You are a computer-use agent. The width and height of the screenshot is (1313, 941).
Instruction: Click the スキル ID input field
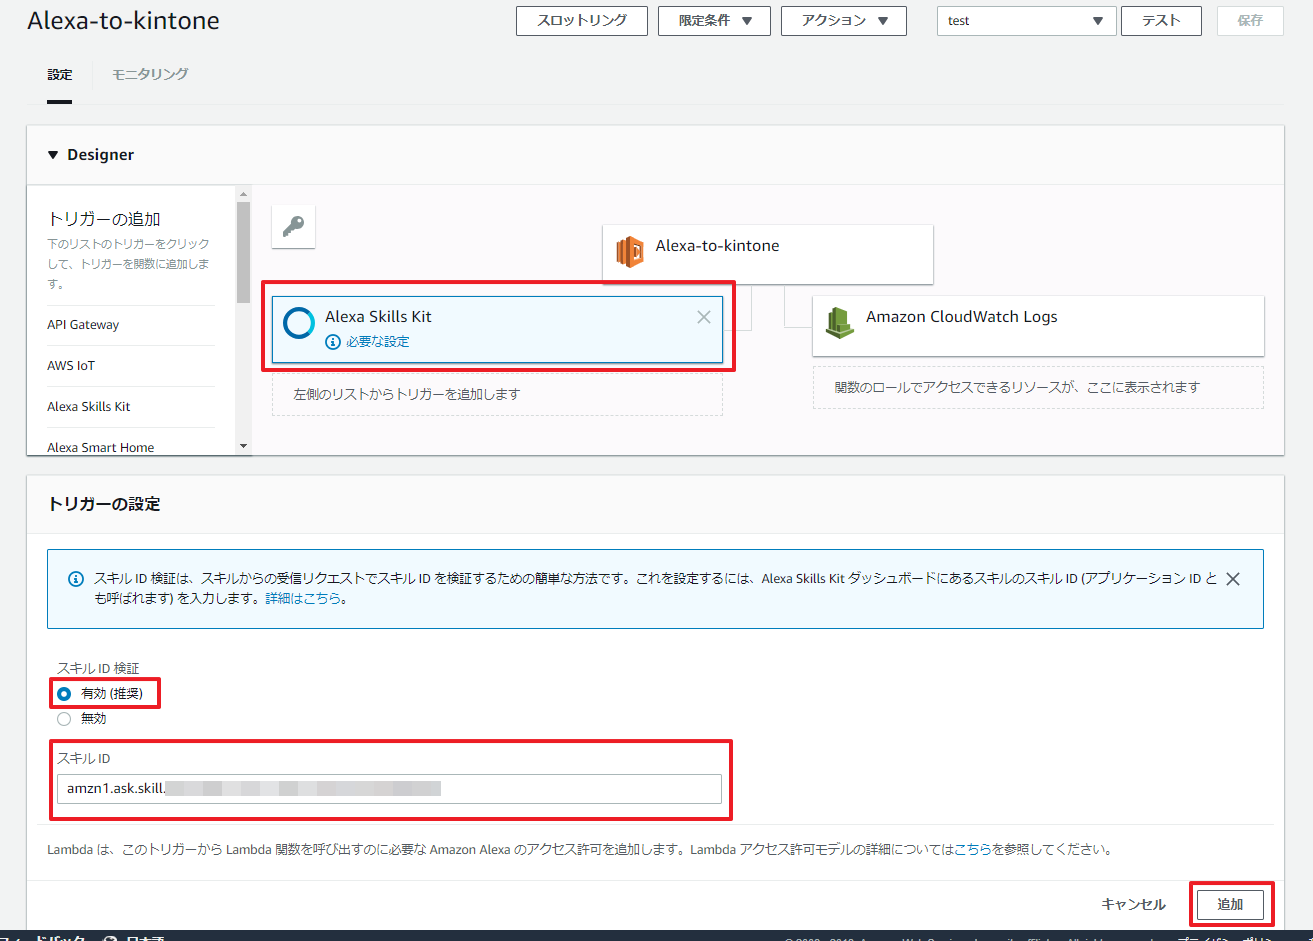click(x=389, y=789)
